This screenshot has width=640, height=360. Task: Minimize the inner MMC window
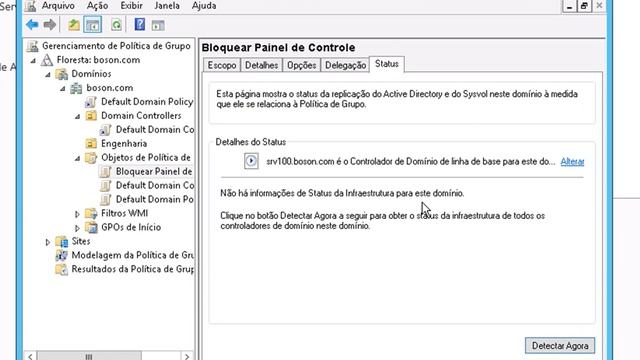tap(569, 6)
